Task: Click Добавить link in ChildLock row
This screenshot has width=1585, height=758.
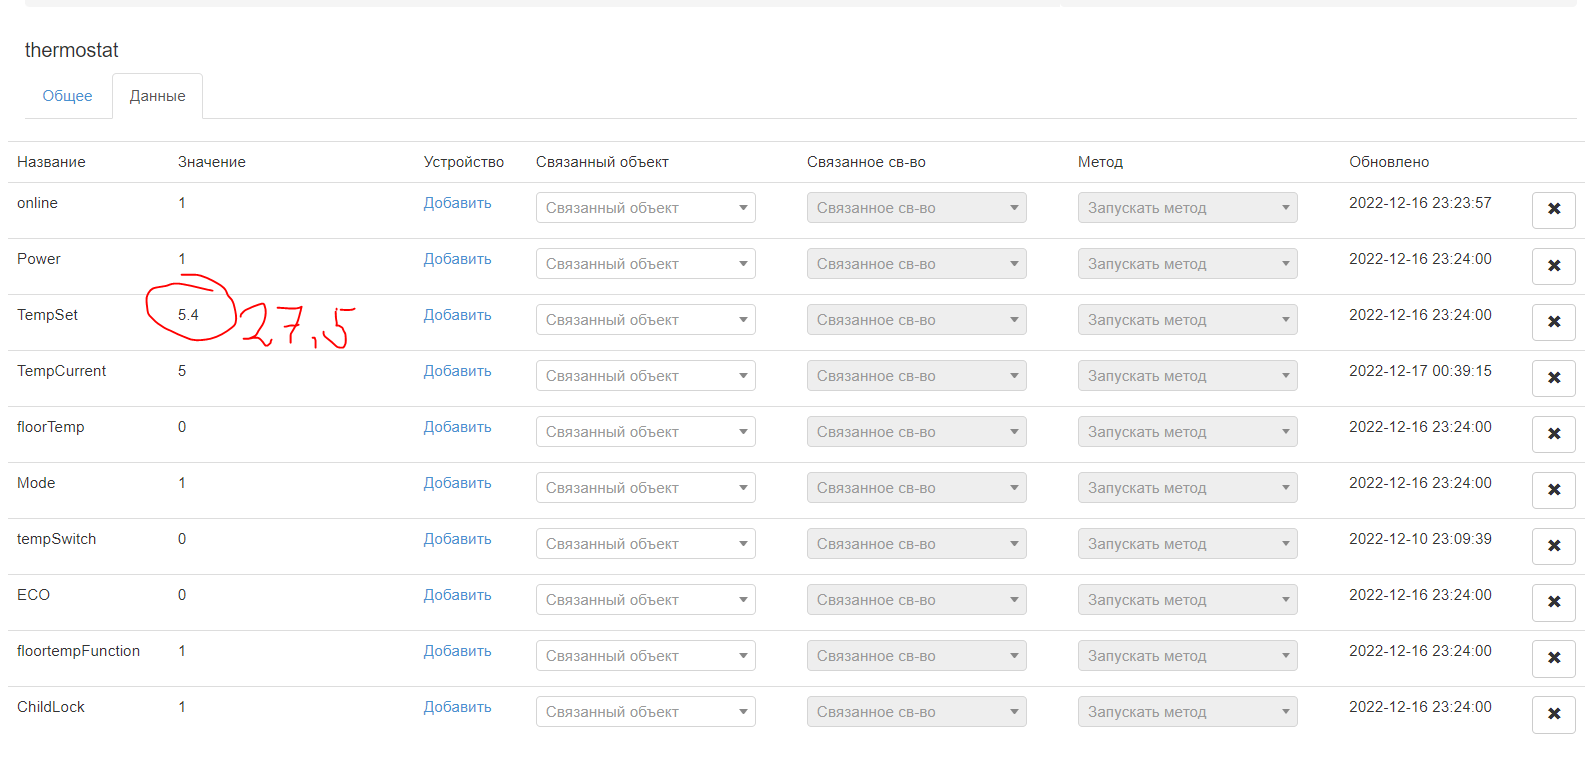Action: tap(457, 707)
